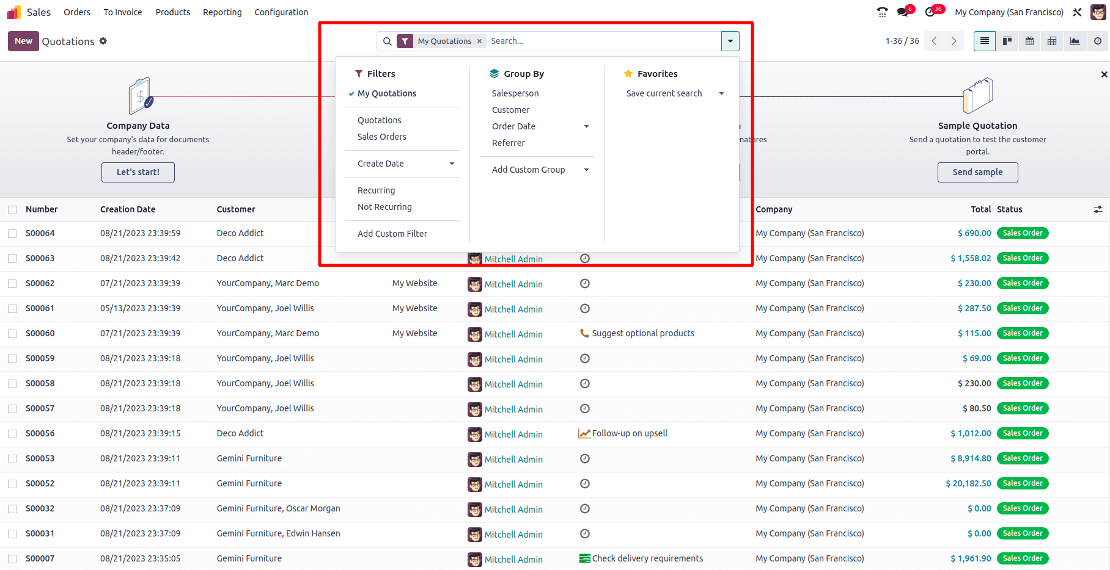Collapse the search options toggle arrow

731,41
